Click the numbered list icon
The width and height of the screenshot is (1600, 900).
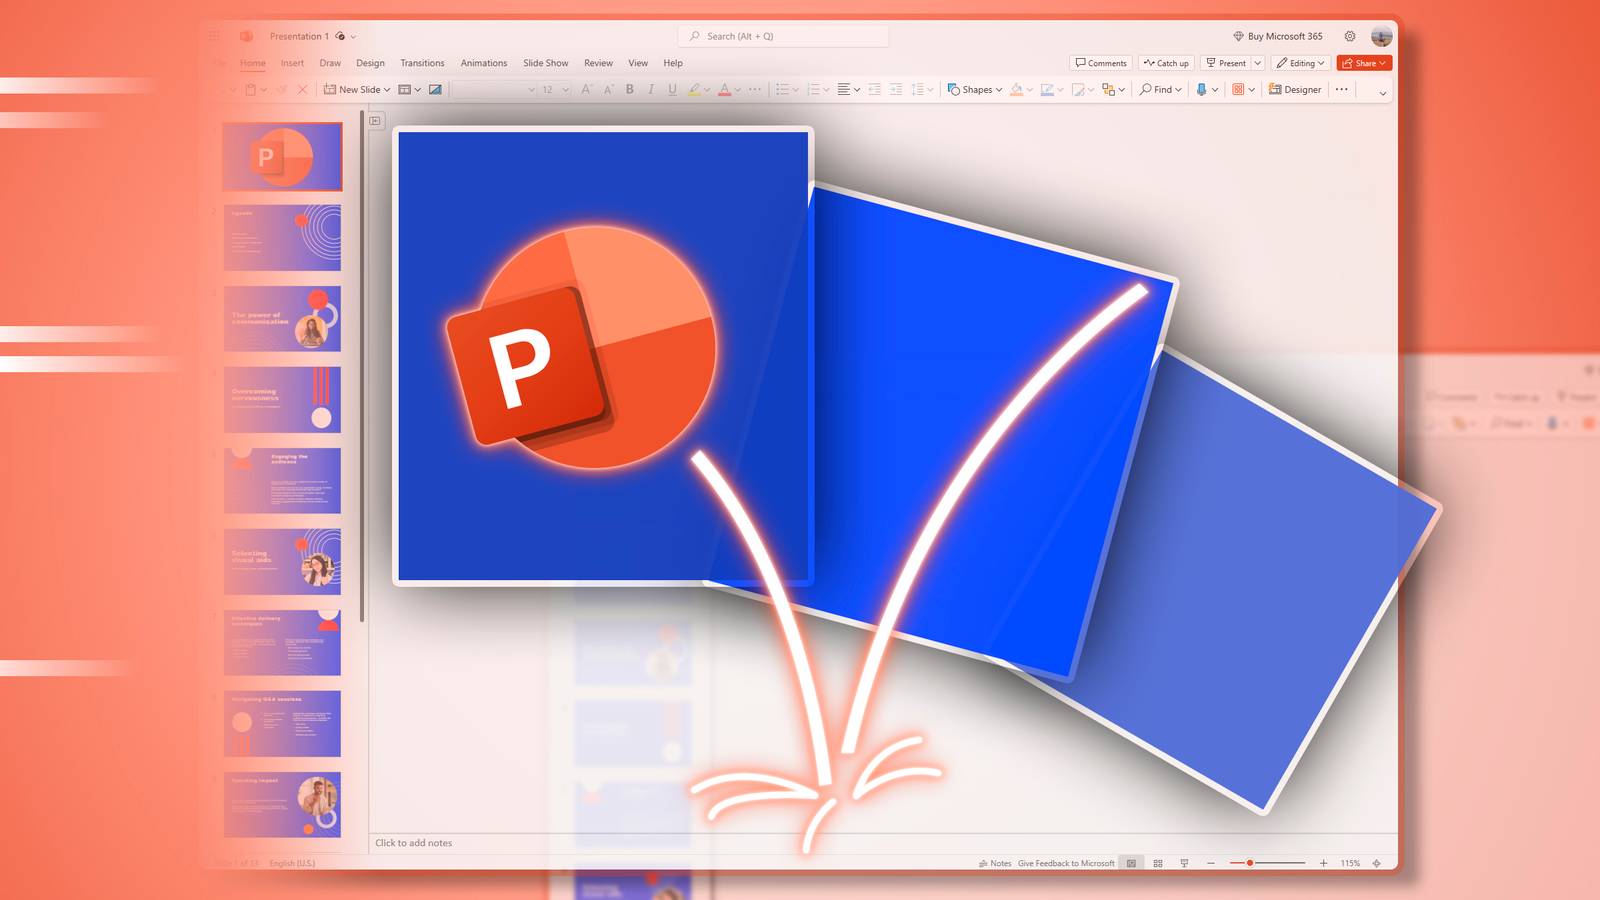[x=813, y=89]
